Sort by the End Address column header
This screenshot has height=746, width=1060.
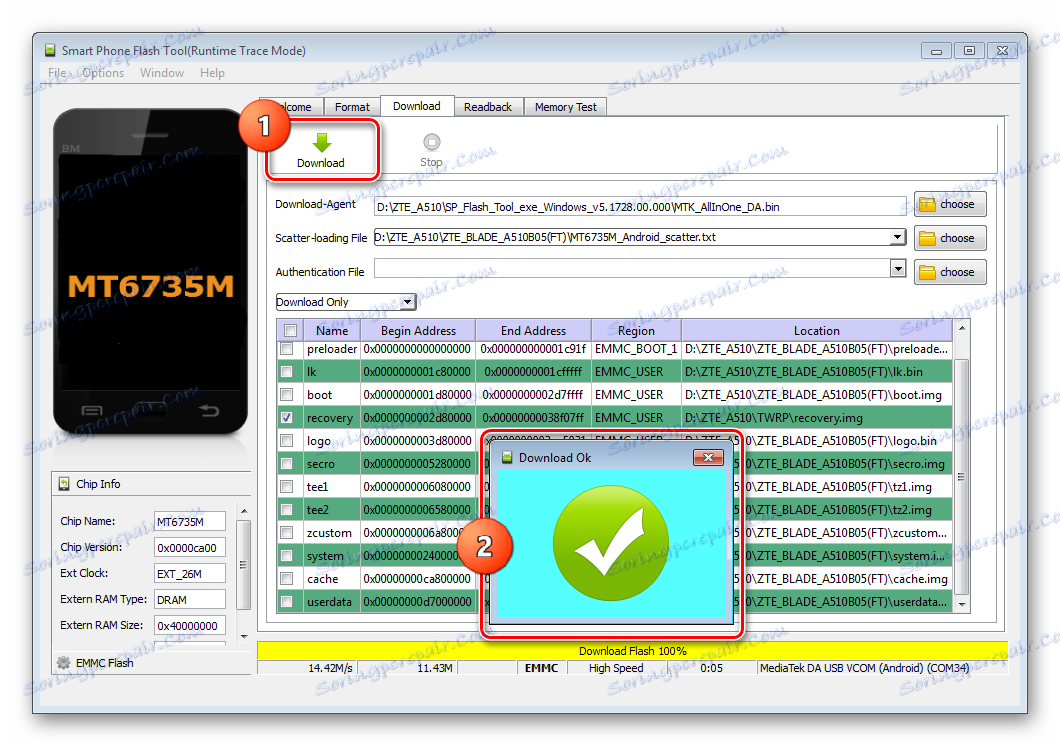pyautogui.click(x=533, y=330)
